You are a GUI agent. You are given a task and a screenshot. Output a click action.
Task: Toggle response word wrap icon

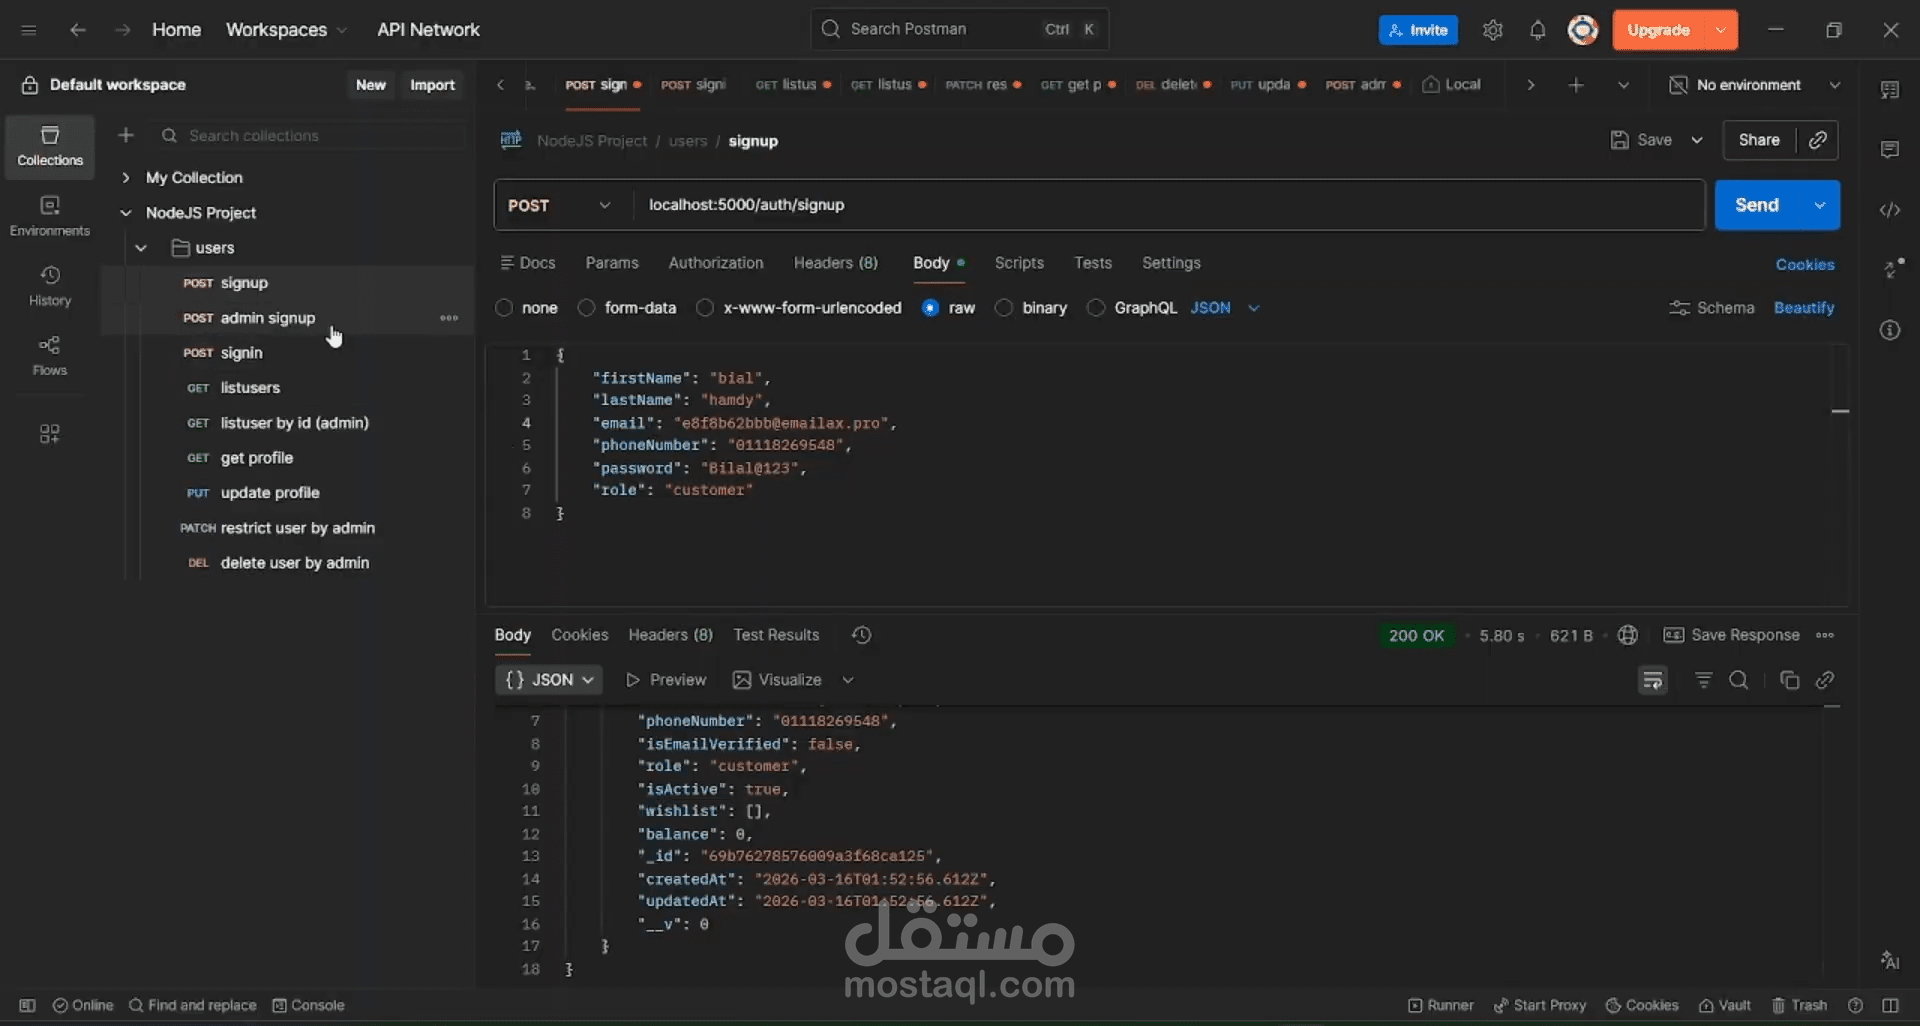click(1653, 680)
